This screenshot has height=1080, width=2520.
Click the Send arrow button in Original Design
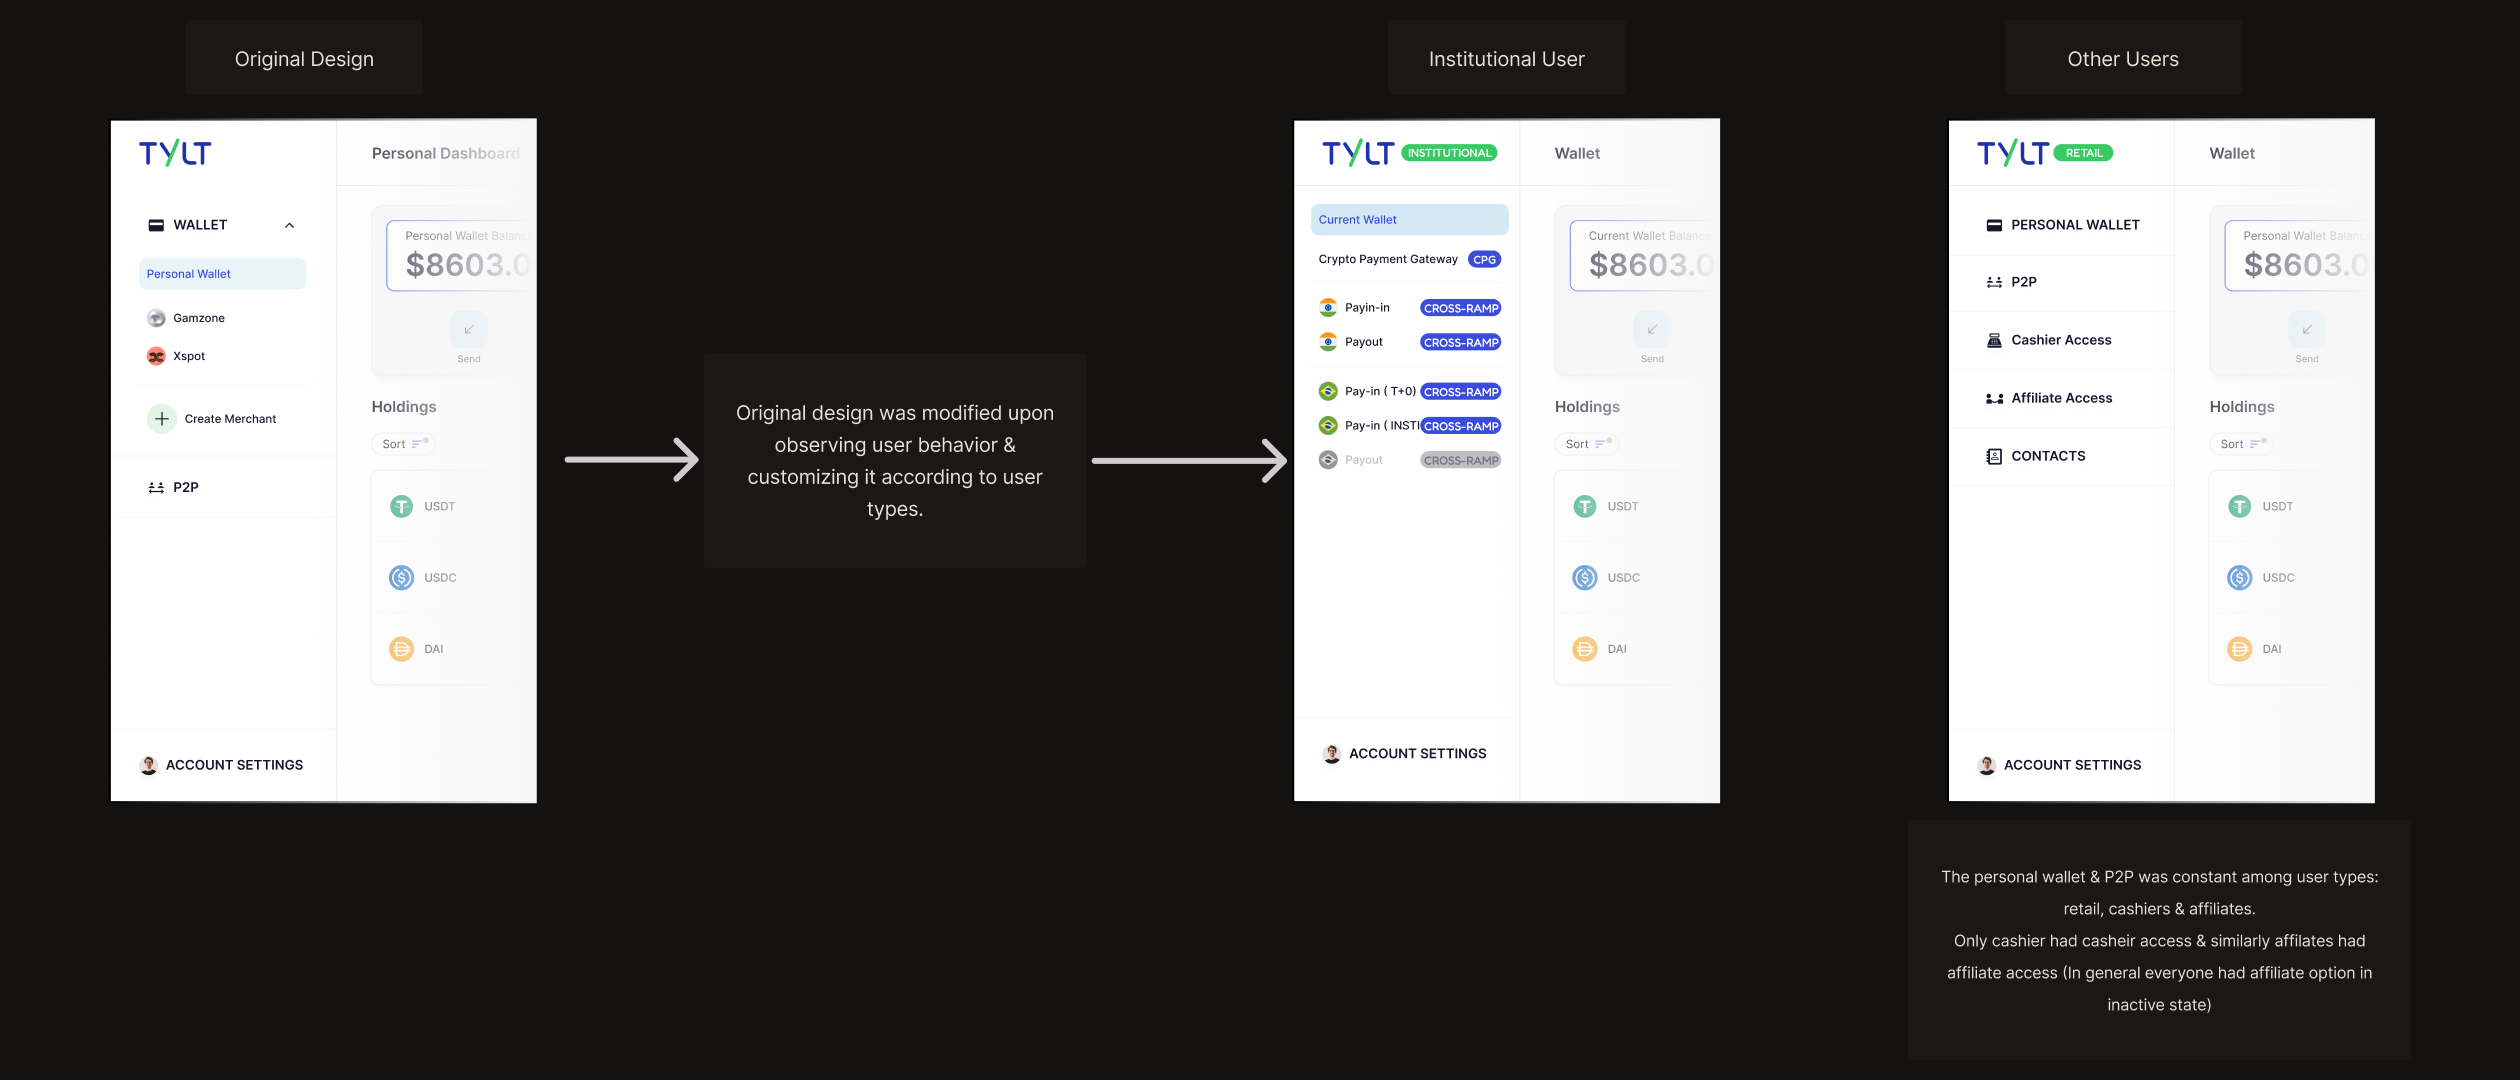tap(469, 329)
